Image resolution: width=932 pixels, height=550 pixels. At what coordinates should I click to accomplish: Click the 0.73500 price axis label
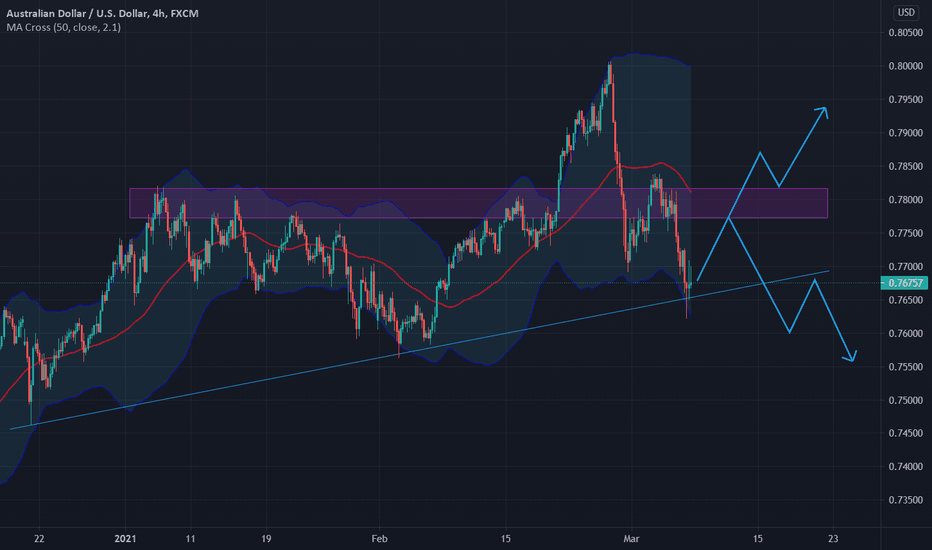pos(906,500)
